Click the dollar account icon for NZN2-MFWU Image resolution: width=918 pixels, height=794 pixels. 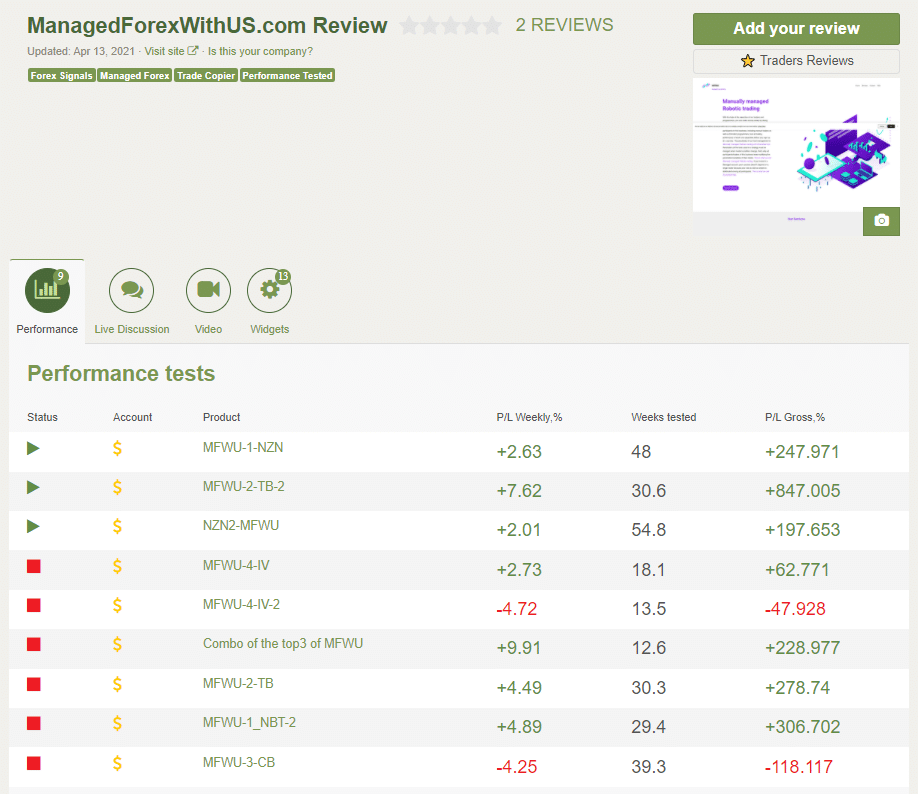click(117, 526)
